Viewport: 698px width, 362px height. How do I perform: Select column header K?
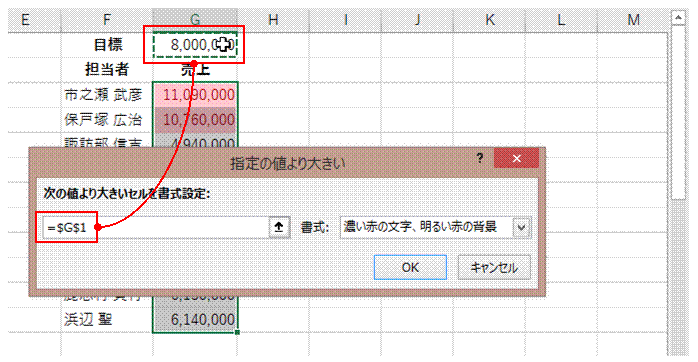click(489, 20)
